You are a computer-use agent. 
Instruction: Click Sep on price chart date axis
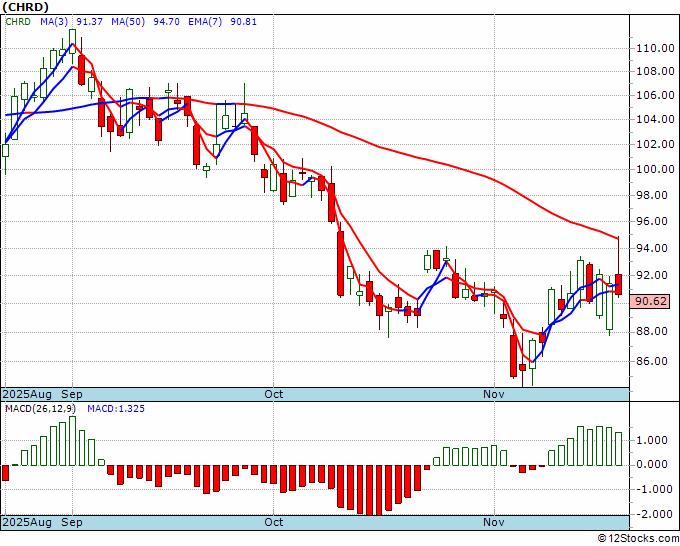tap(72, 394)
